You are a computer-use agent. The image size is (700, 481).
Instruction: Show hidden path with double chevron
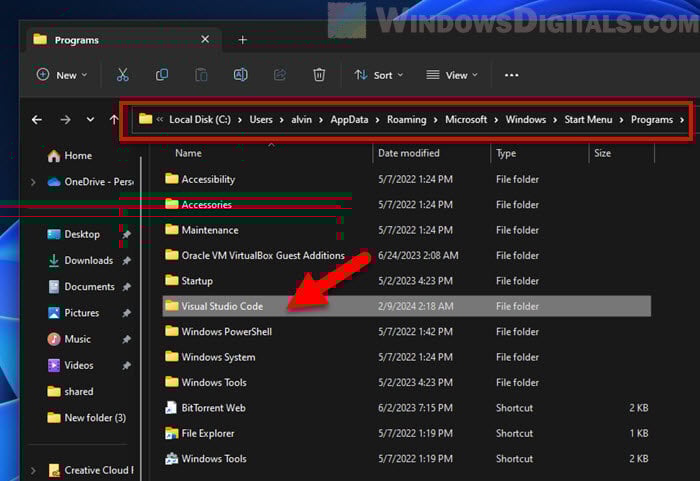[160, 119]
